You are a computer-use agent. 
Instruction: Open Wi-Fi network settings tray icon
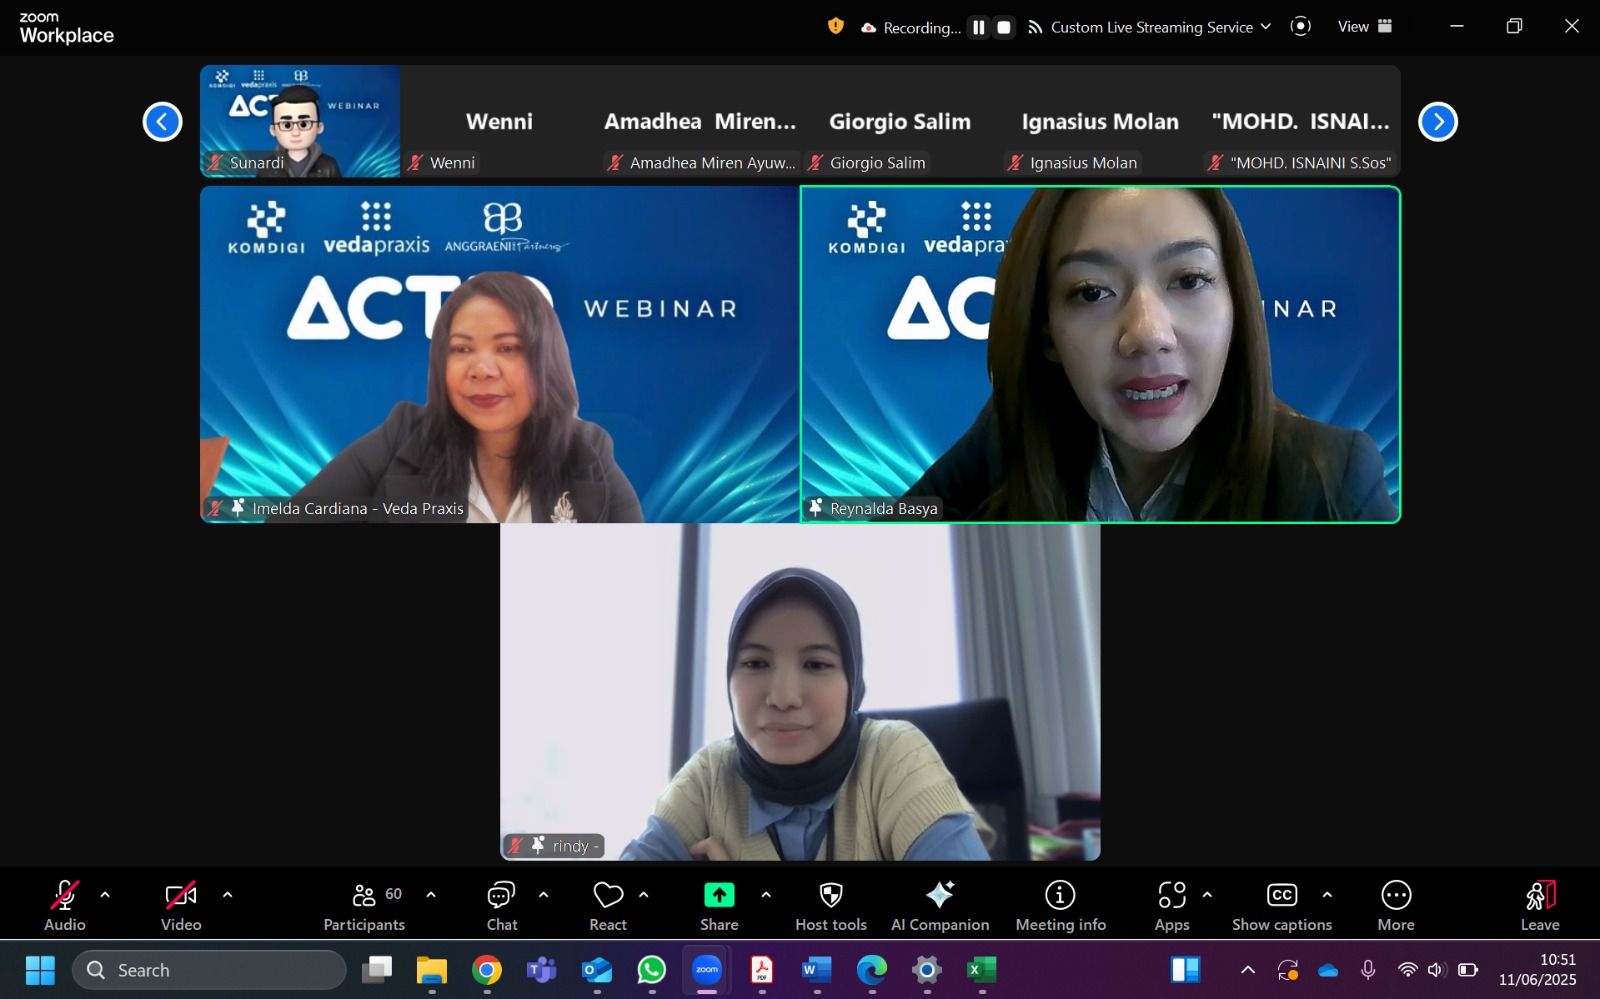tap(1408, 970)
